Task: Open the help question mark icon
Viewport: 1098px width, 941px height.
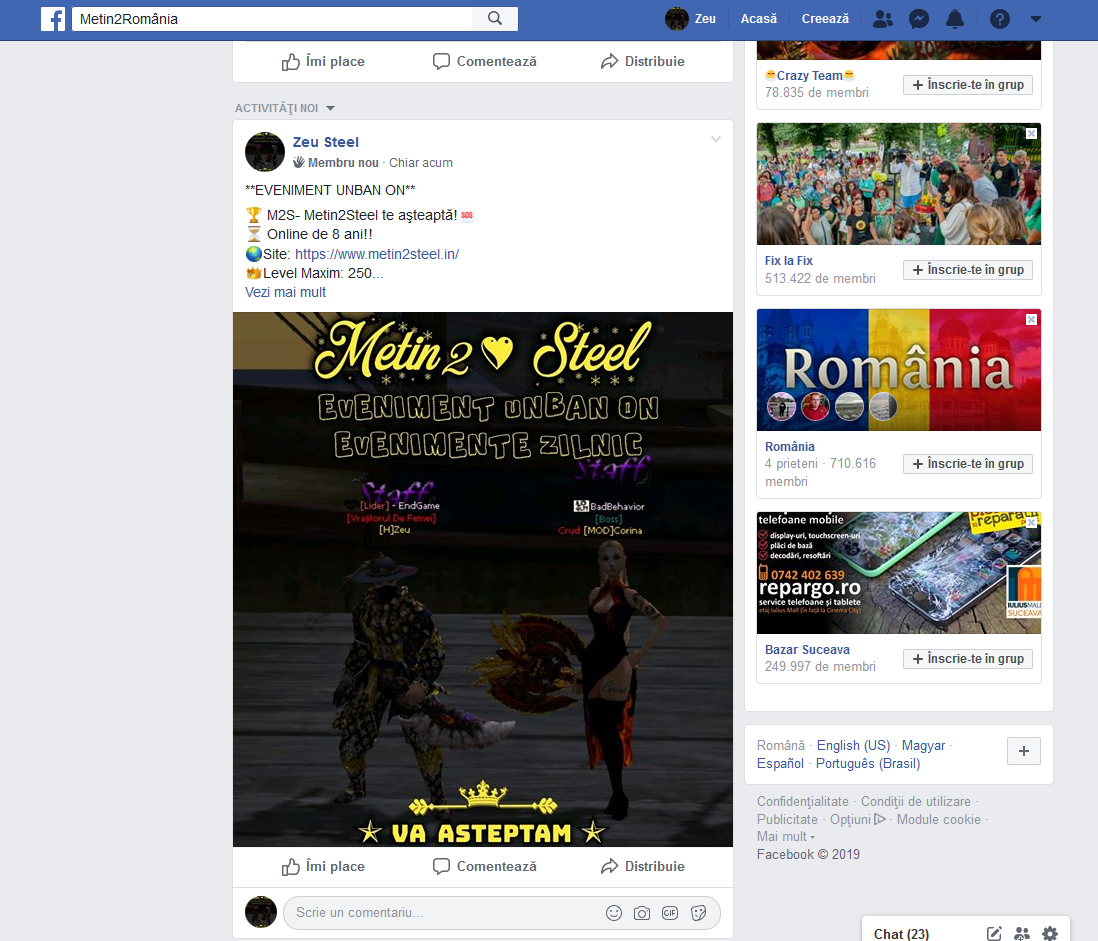Action: pos(1000,19)
